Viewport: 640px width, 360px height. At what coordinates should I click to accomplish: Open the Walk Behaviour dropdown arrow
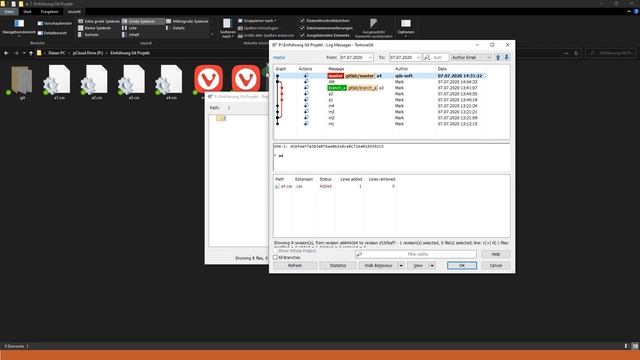click(401, 266)
